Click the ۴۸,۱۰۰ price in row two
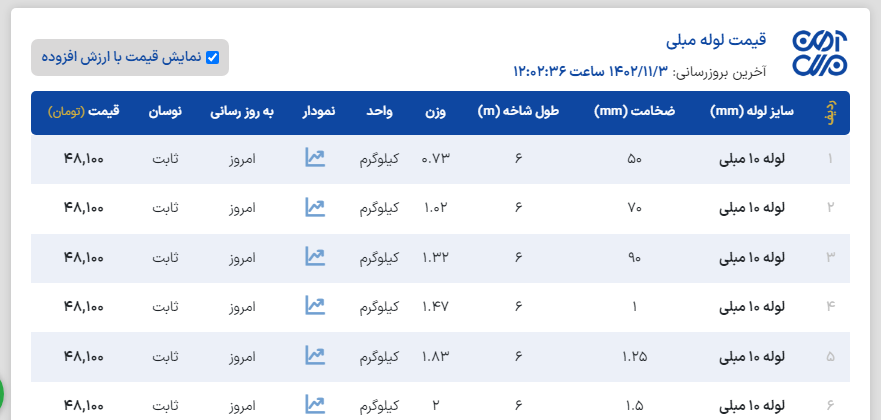This screenshot has height=420, width=881. (83, 207)
